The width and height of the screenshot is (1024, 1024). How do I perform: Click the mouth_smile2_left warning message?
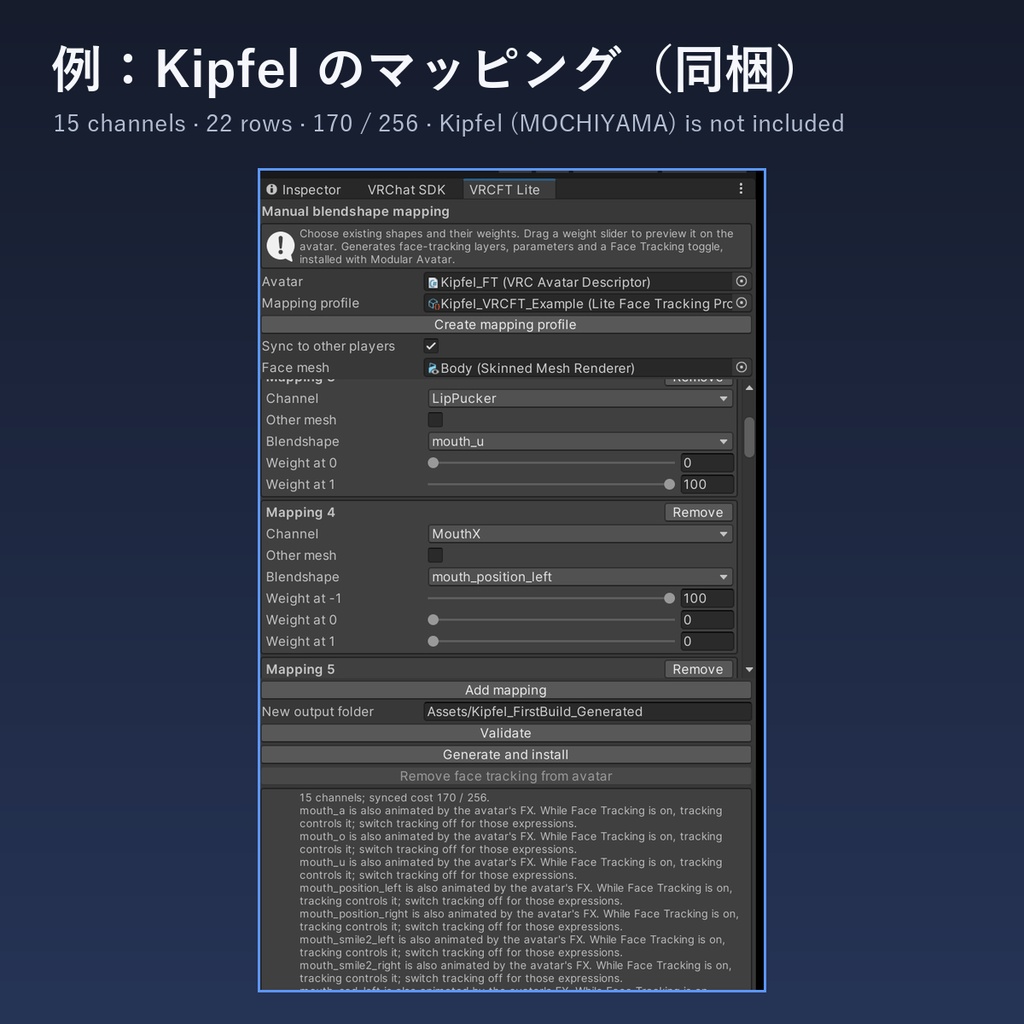pyautogui.click(x=512, y=946)
